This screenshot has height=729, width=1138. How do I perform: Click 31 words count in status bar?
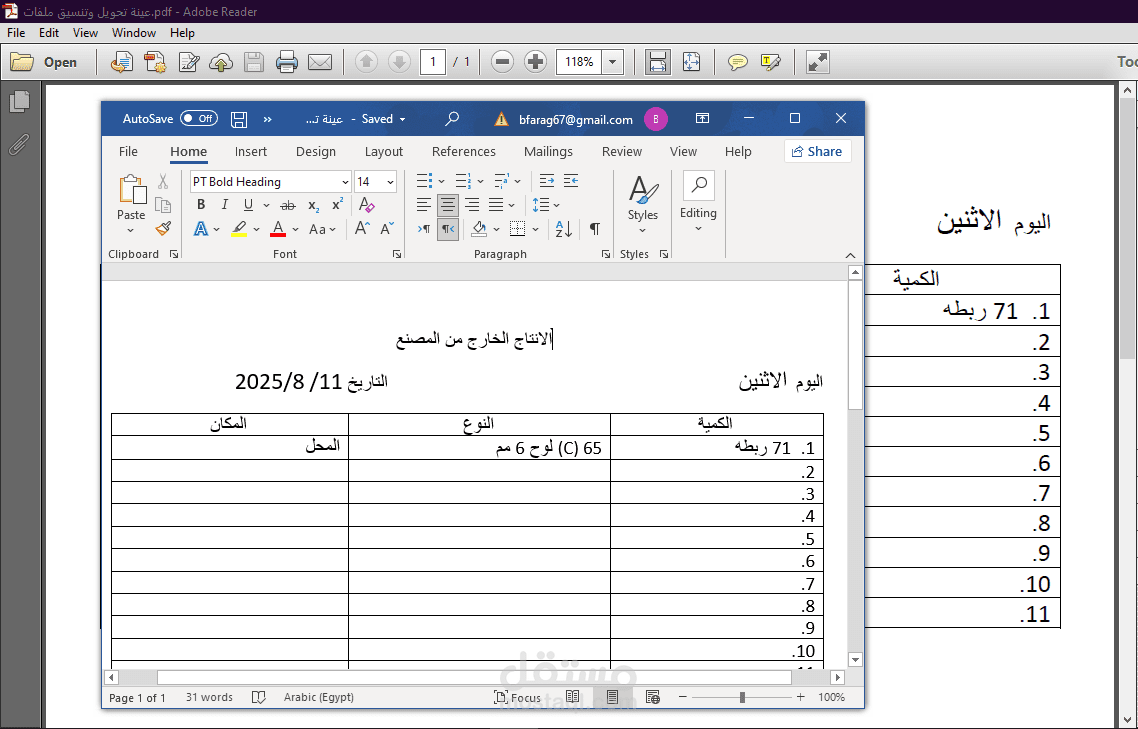[x=209, y=697]
